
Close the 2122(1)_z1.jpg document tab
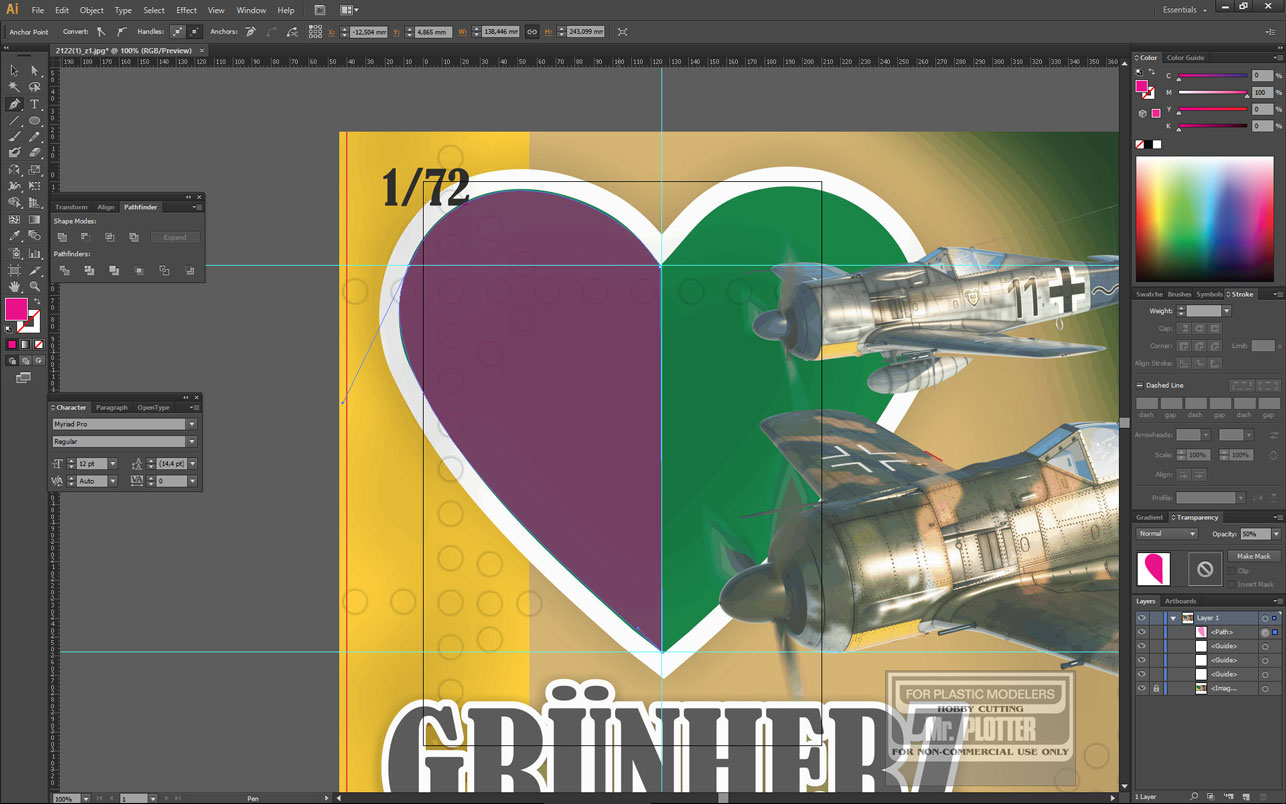click(x=201, y=49)
